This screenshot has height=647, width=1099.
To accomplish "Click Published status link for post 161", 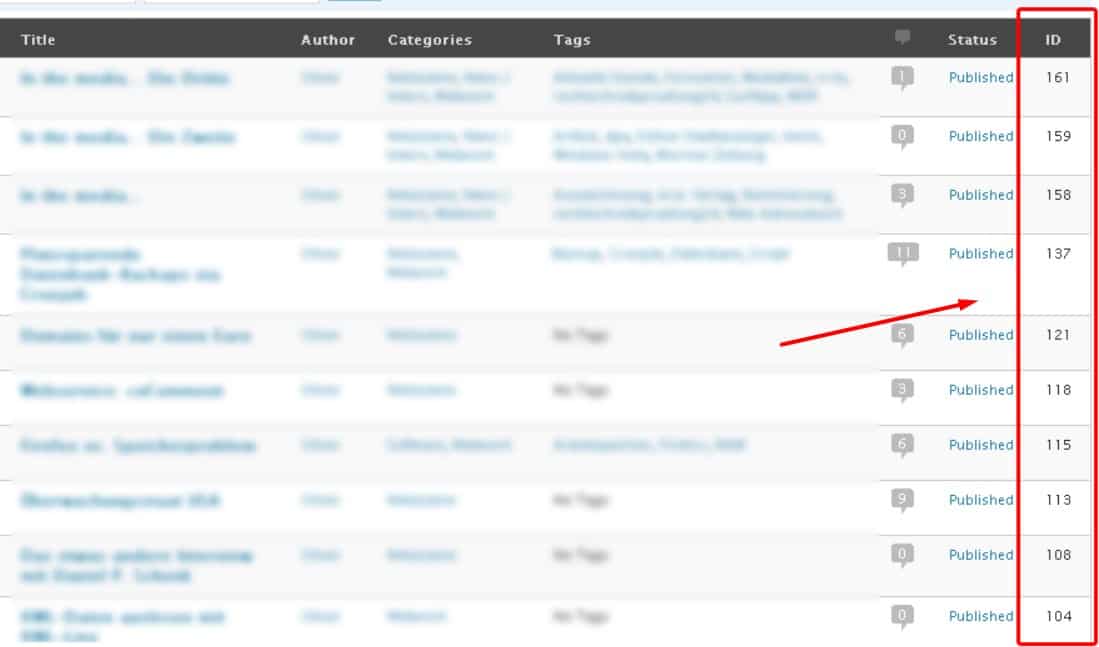I will (x=981, y=78).
